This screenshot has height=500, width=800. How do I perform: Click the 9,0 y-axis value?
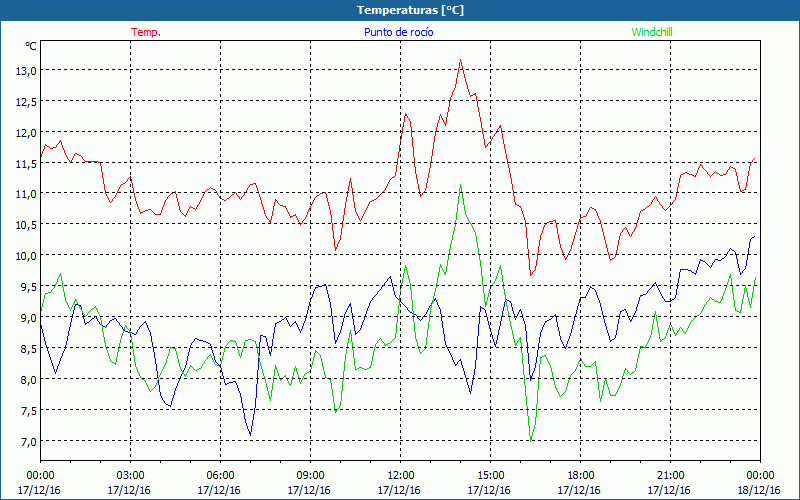pos(29,317)
